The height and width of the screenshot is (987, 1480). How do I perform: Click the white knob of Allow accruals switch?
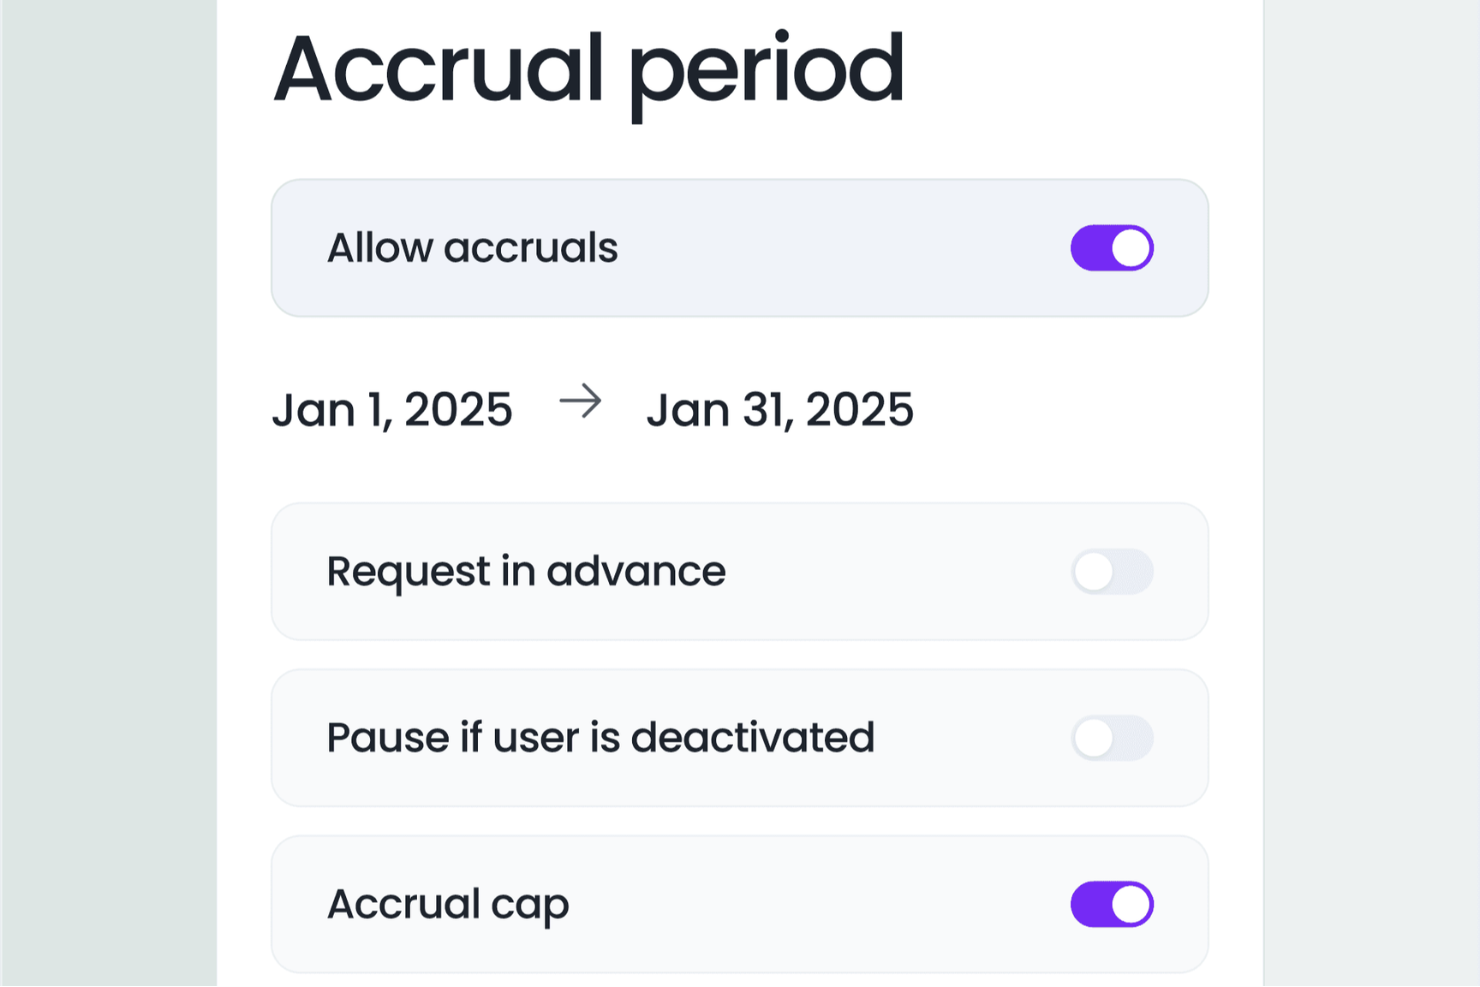coord(1131,248)
